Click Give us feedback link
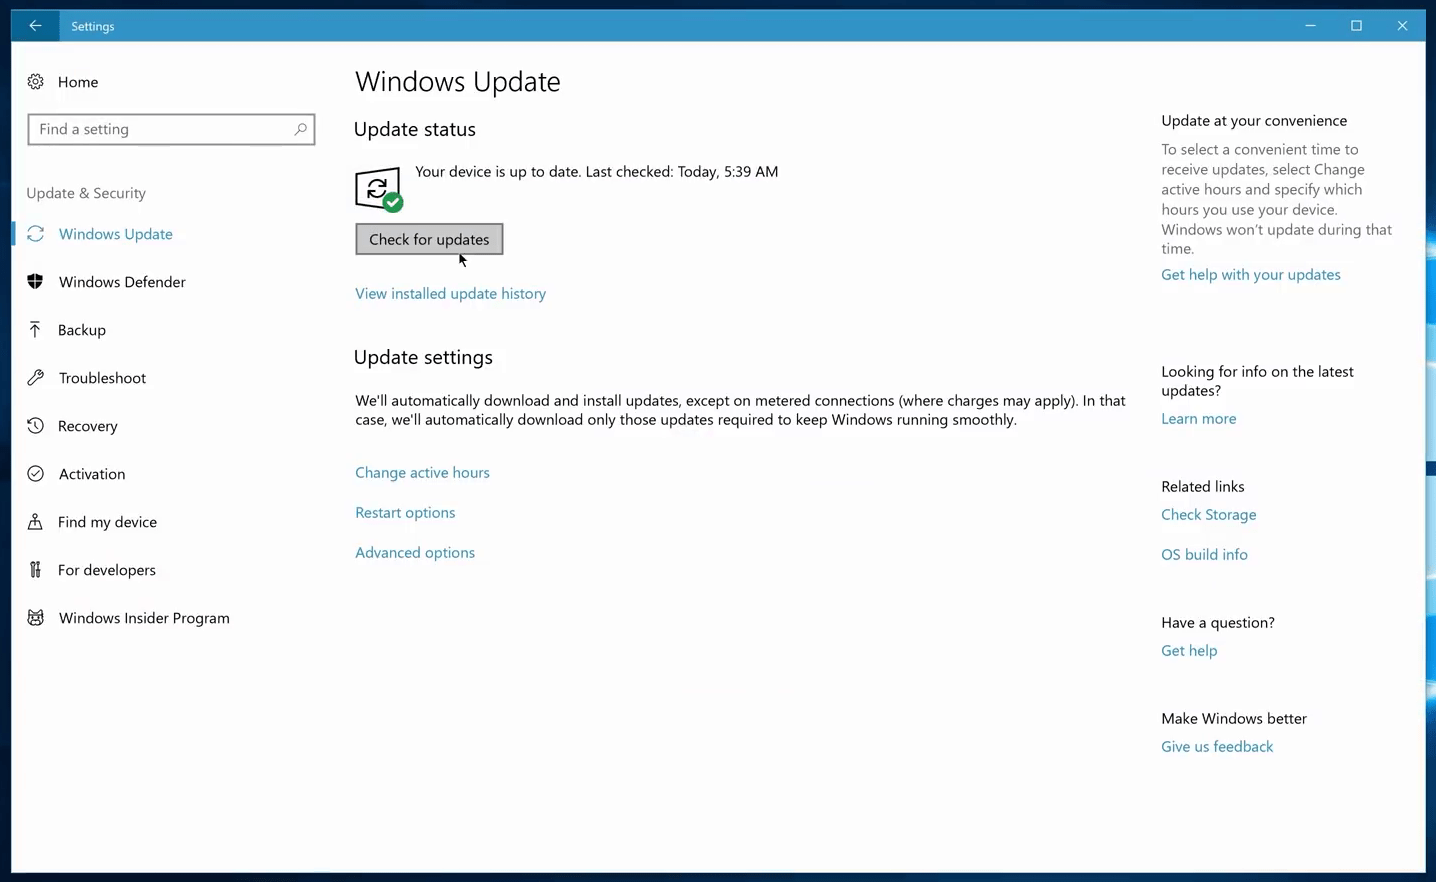 [x=1217, y=746]
